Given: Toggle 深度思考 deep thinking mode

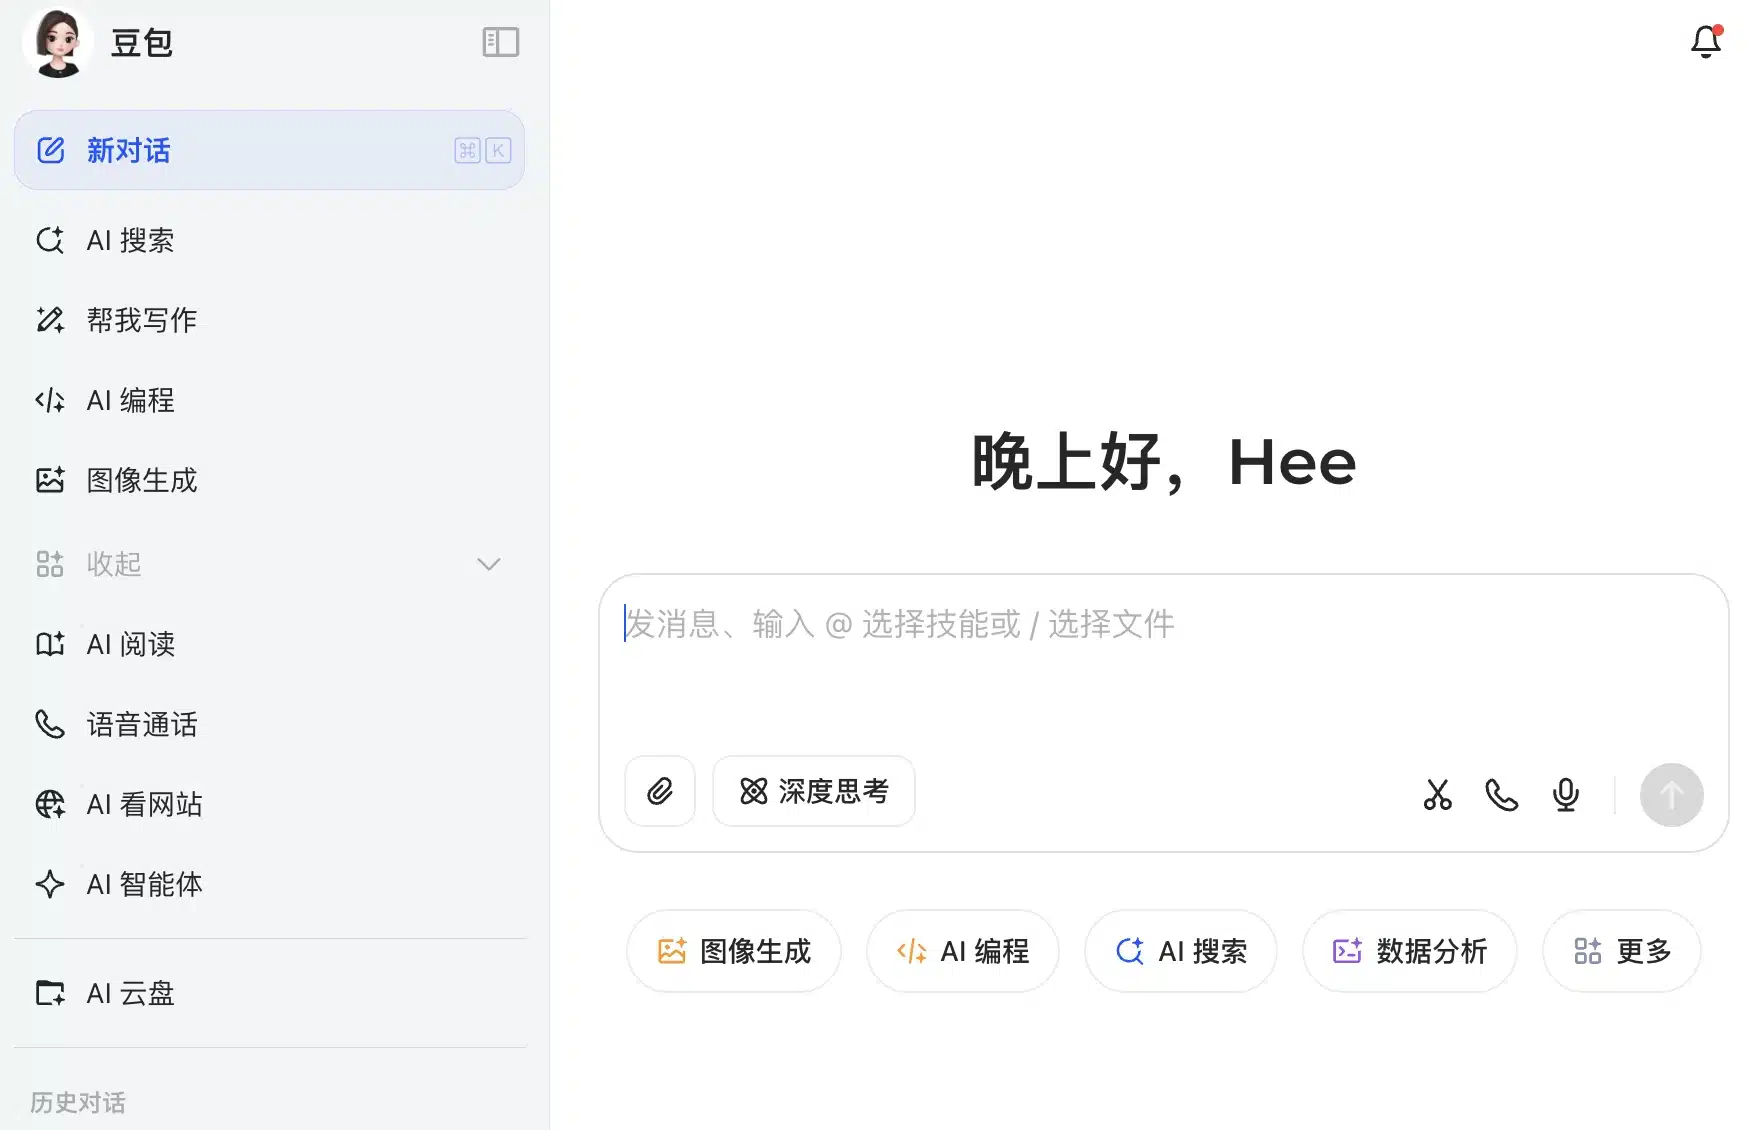Looking at the screenshot, I should [x=813, y=791].
